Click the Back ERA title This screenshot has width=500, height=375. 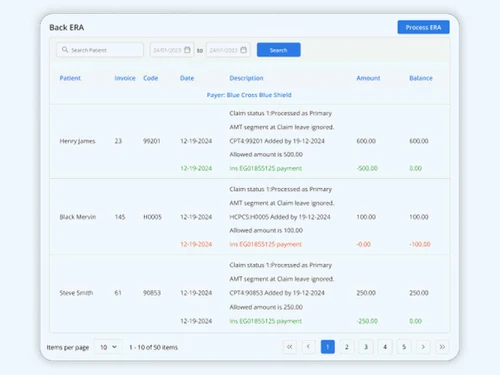(67, 27)
